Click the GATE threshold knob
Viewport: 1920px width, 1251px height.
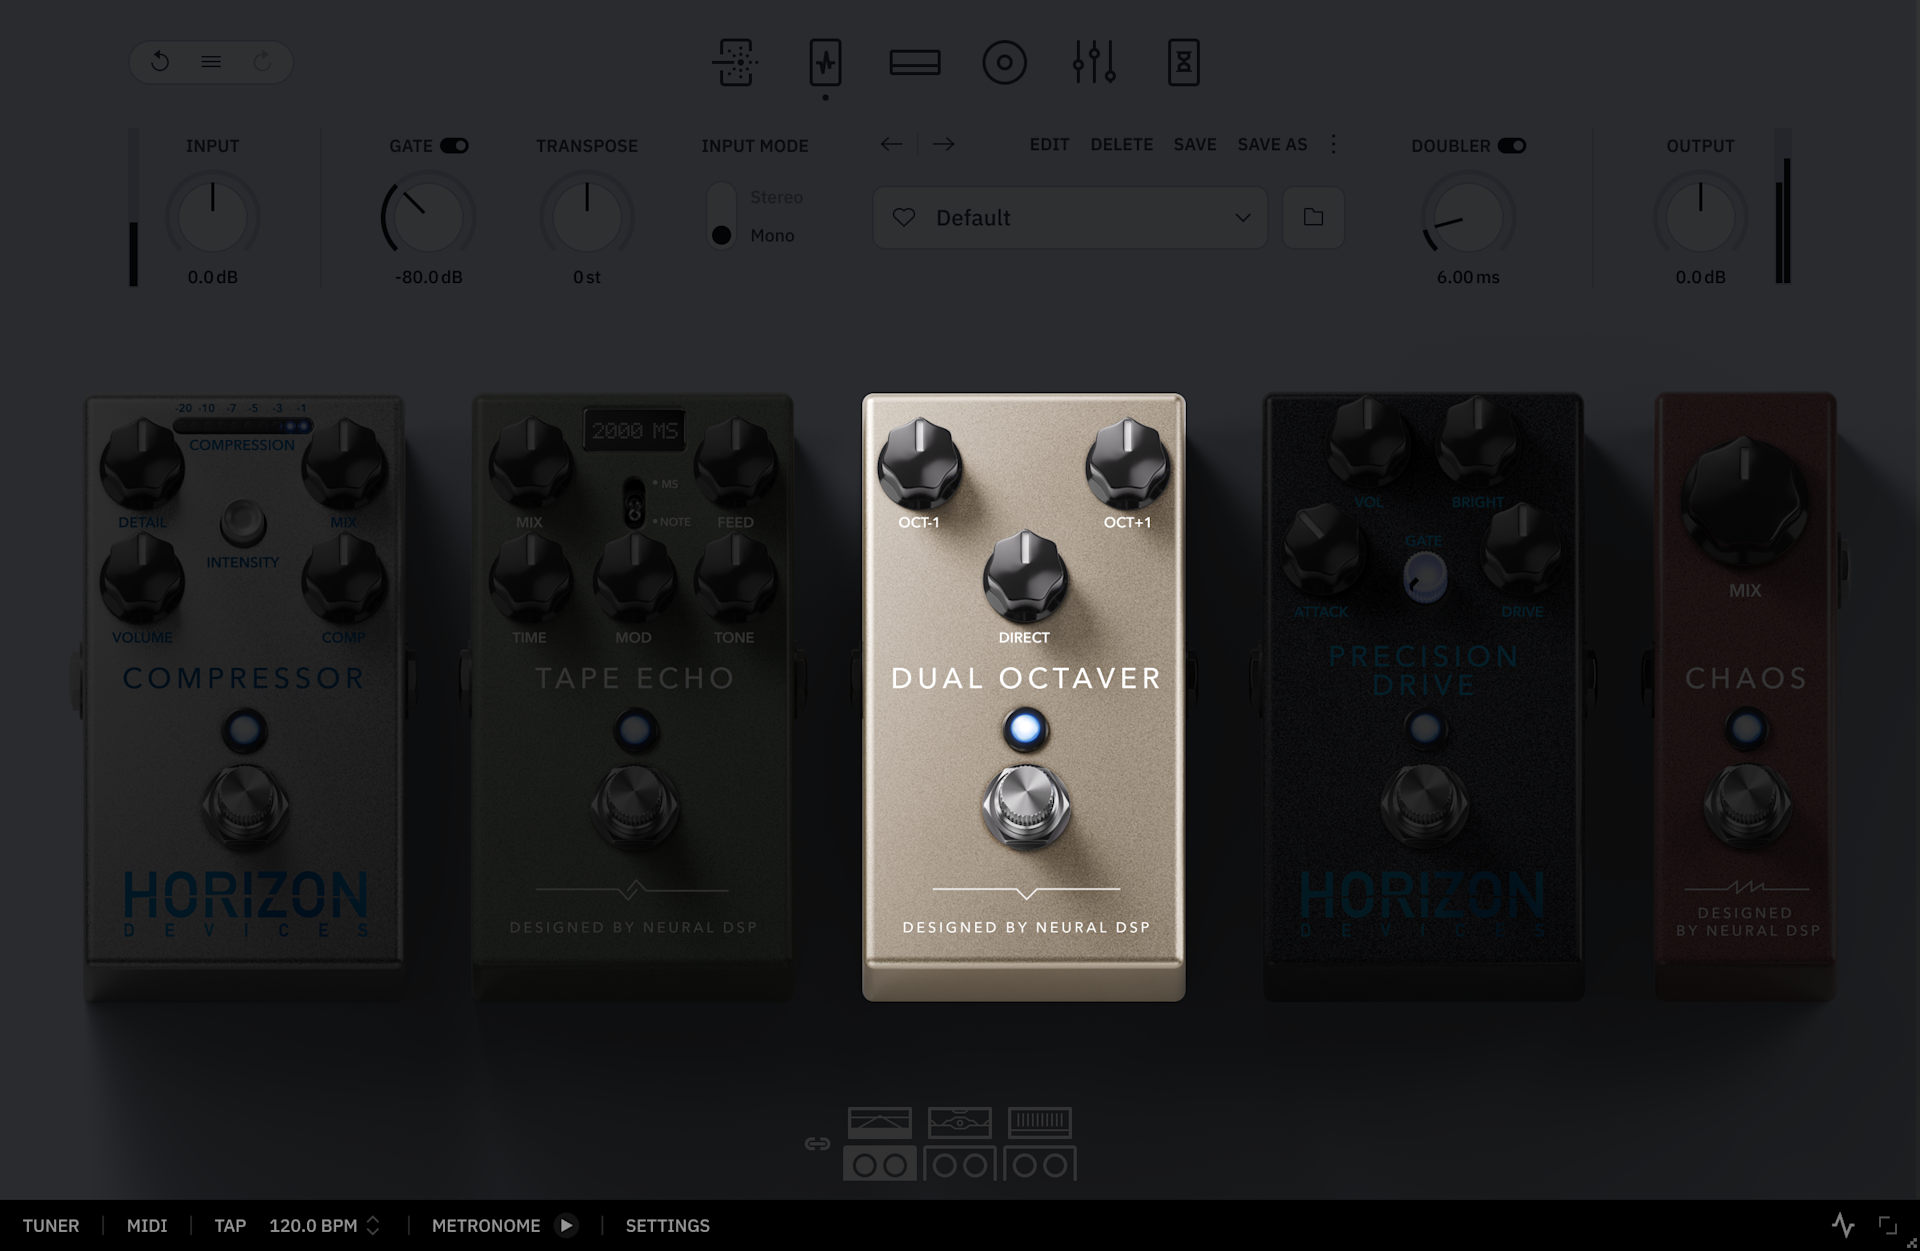427,217
